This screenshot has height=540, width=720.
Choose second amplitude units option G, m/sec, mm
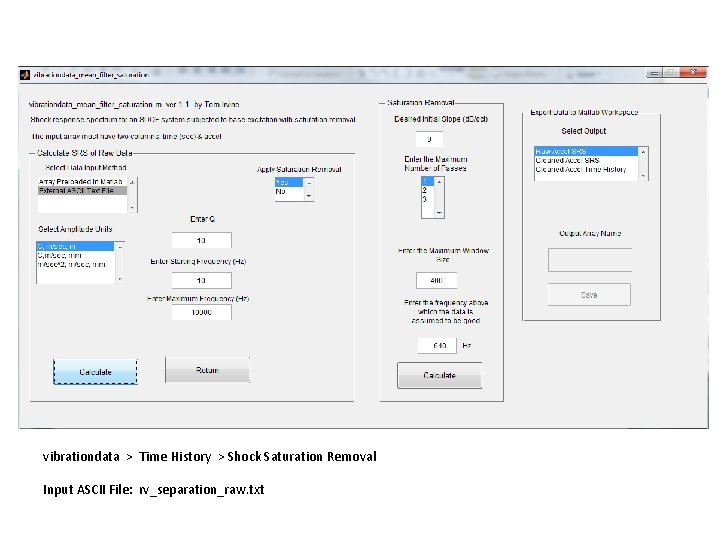coord(75,255)
